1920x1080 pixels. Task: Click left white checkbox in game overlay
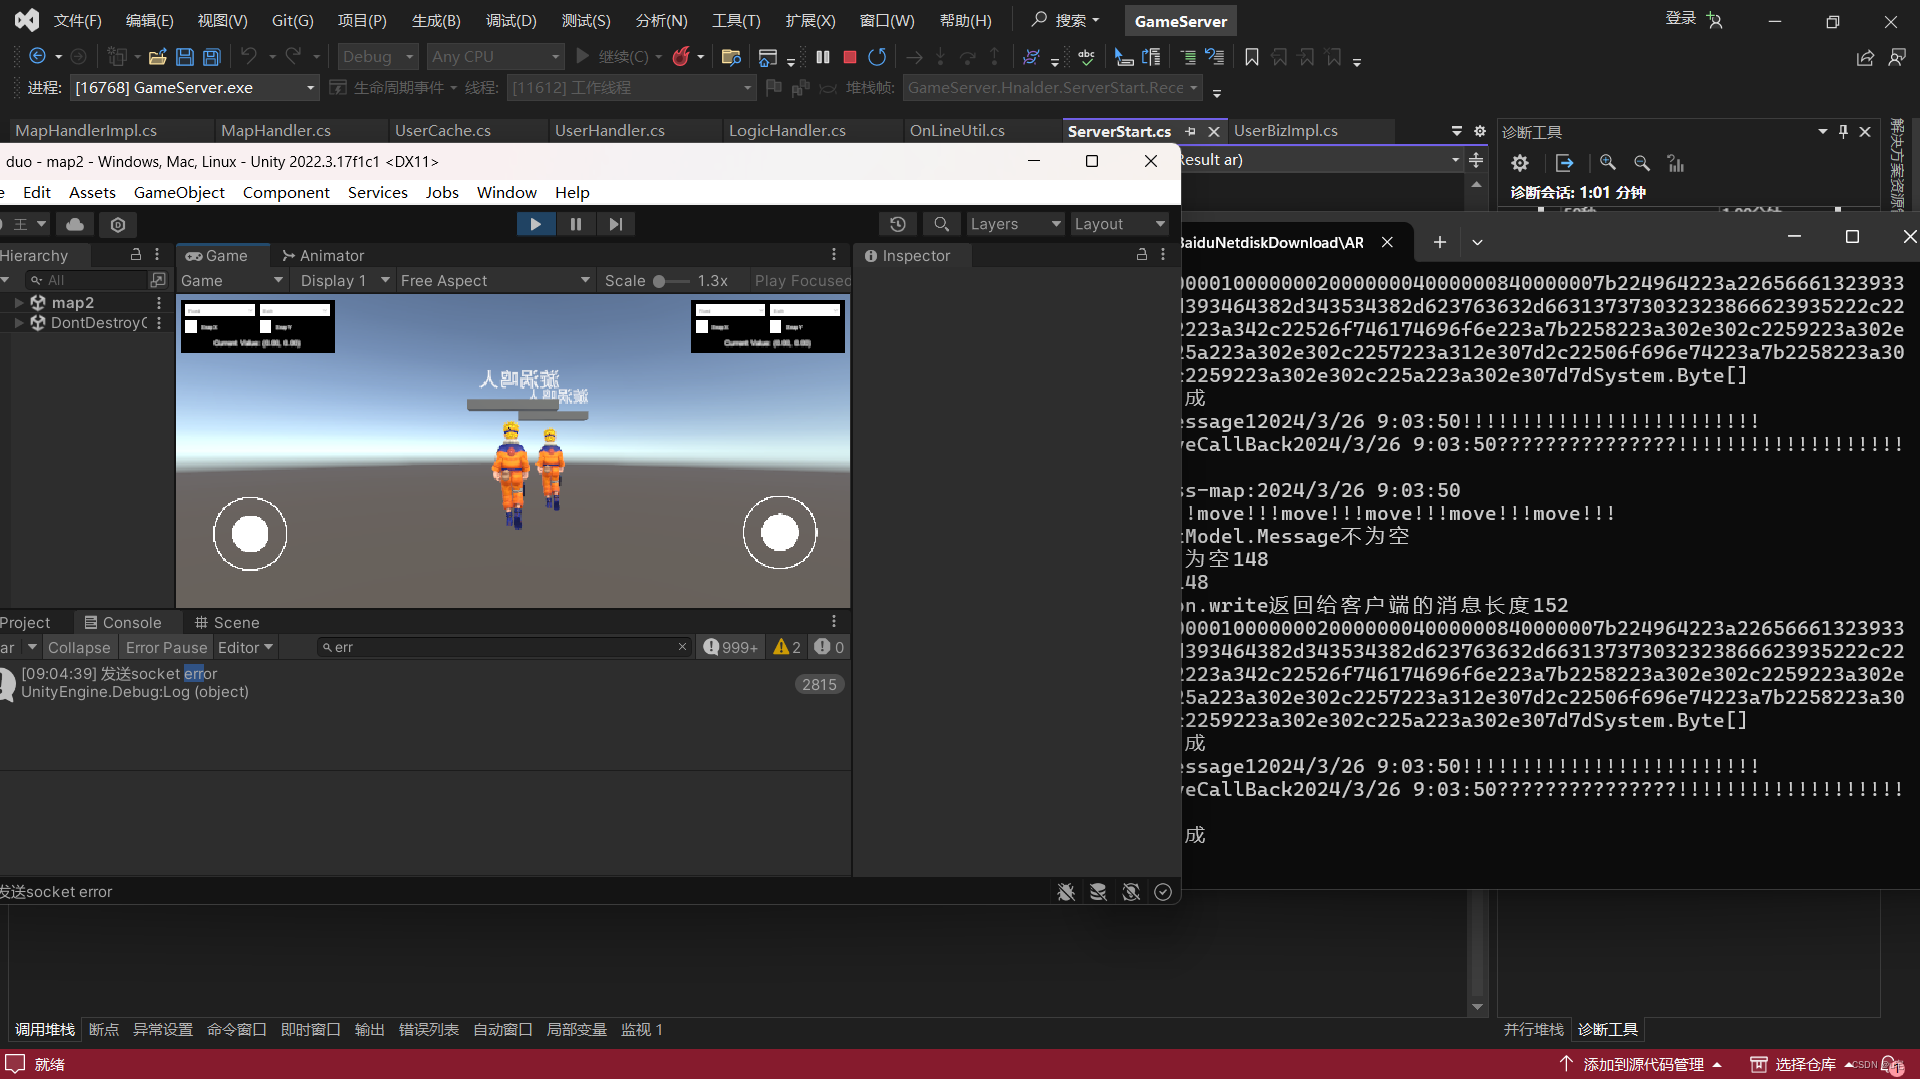click(x=191, y=326)
